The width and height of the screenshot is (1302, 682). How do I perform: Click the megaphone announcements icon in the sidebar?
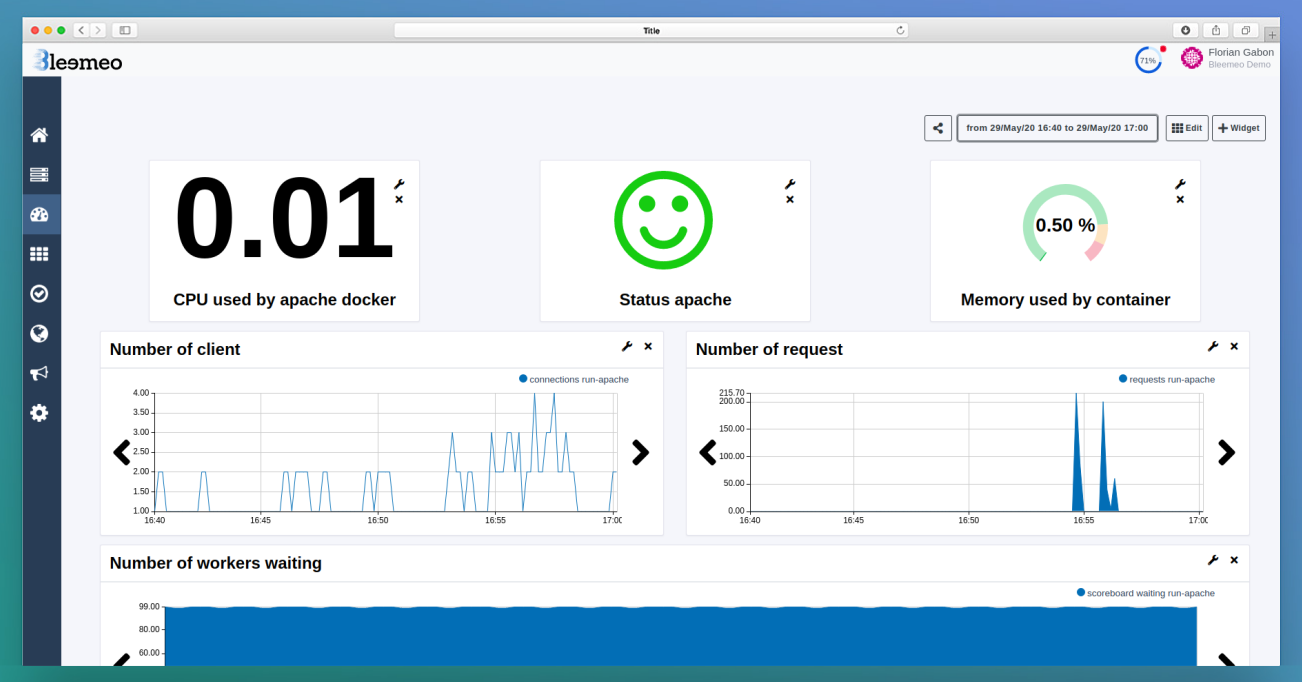(x=39, y=373)
